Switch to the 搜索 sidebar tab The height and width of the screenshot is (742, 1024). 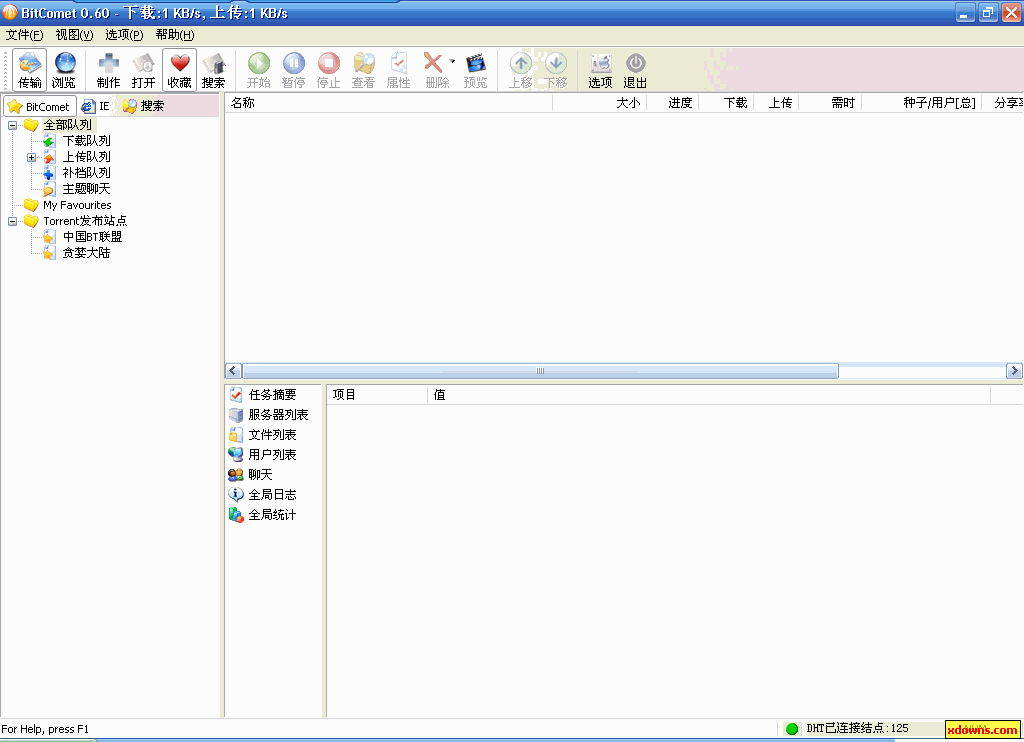pos(144,106)
